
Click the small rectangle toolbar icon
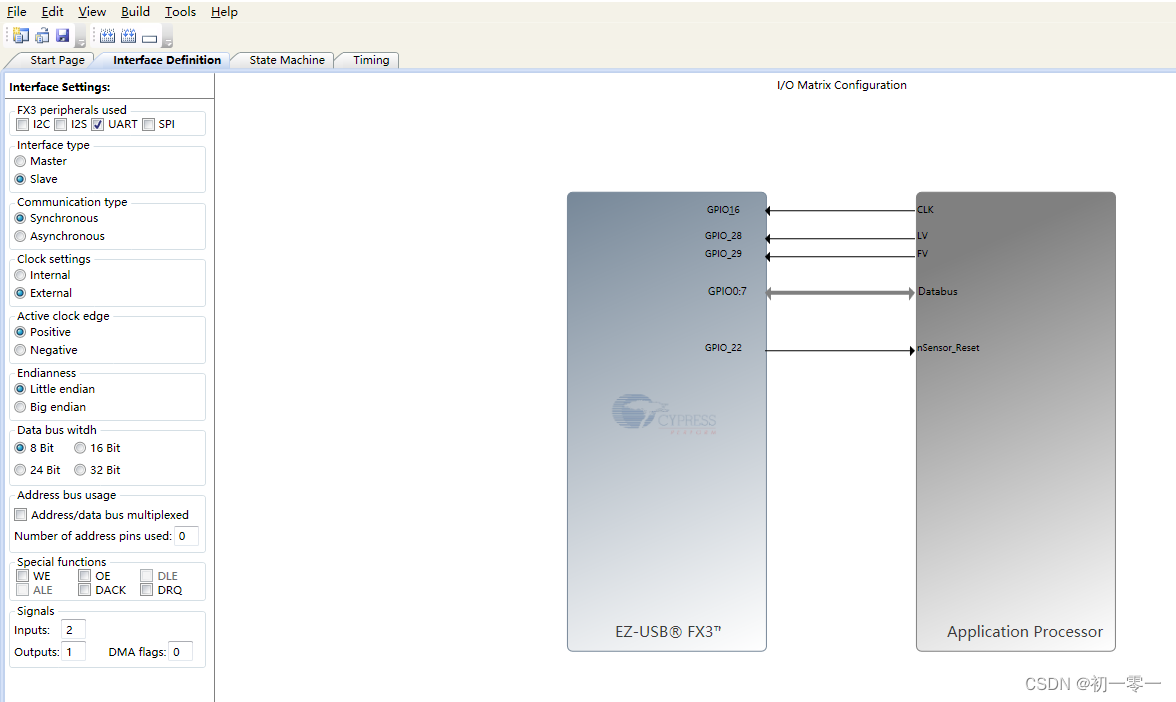(149, 38)
